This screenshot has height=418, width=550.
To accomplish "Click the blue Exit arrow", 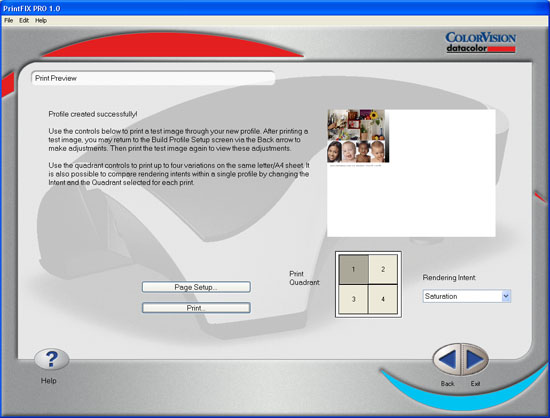I will (x=475, y=359).
